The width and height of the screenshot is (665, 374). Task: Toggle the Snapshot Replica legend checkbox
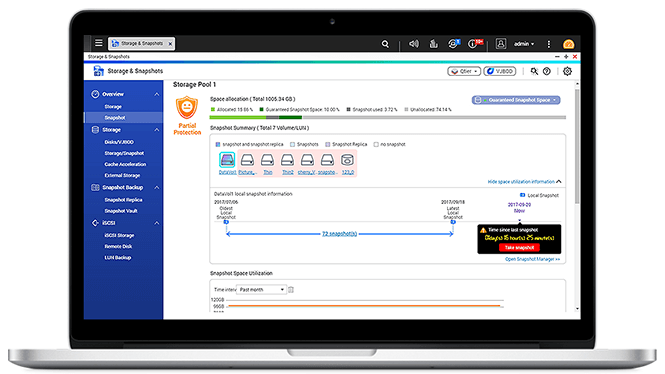coord(327,145)
